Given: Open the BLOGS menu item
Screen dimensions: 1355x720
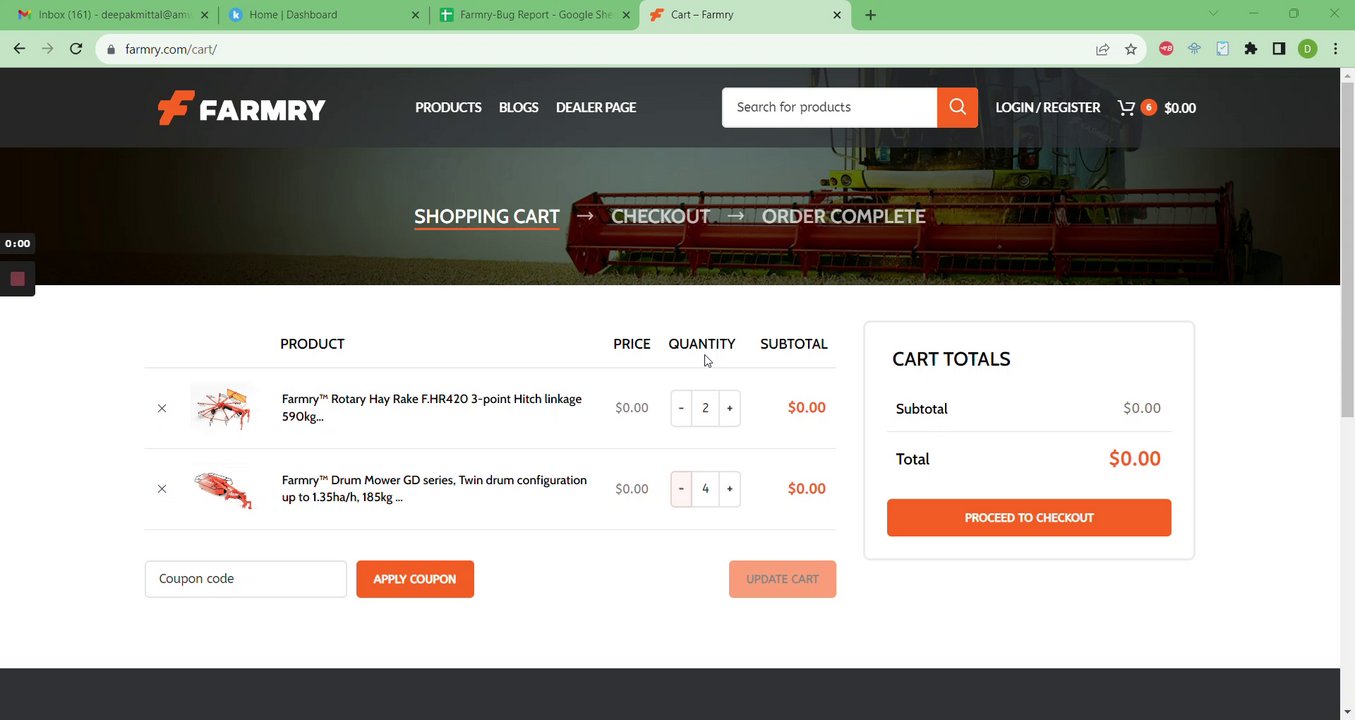Looking at the screenshot, I should [x=519, y=108].
